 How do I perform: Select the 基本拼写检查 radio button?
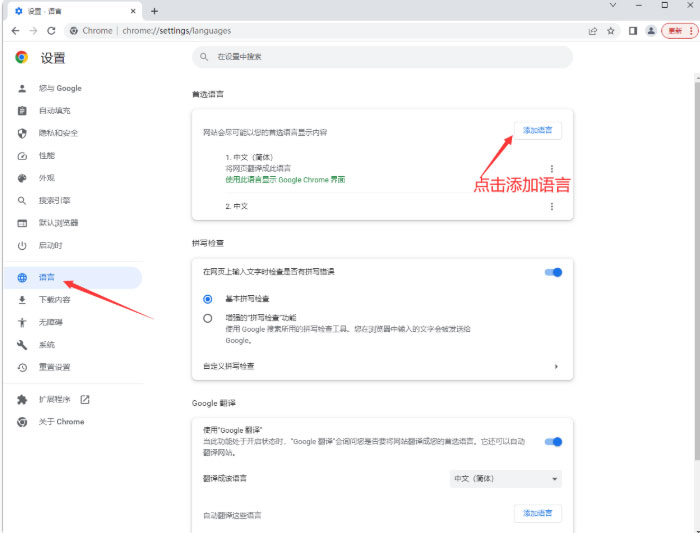(x=208, y=299)
